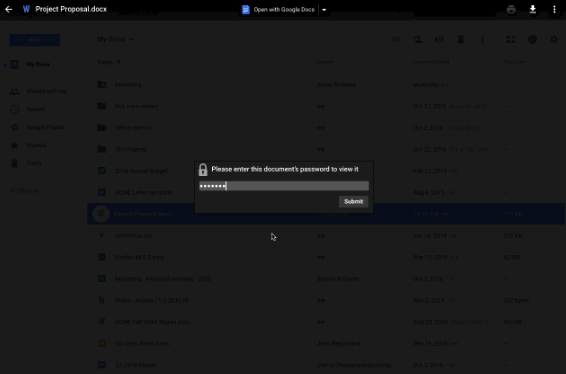Click the 2016 Annual budget sheet icon
The height and width of the screenshot is (374, 566).
[x=102, y=170]
